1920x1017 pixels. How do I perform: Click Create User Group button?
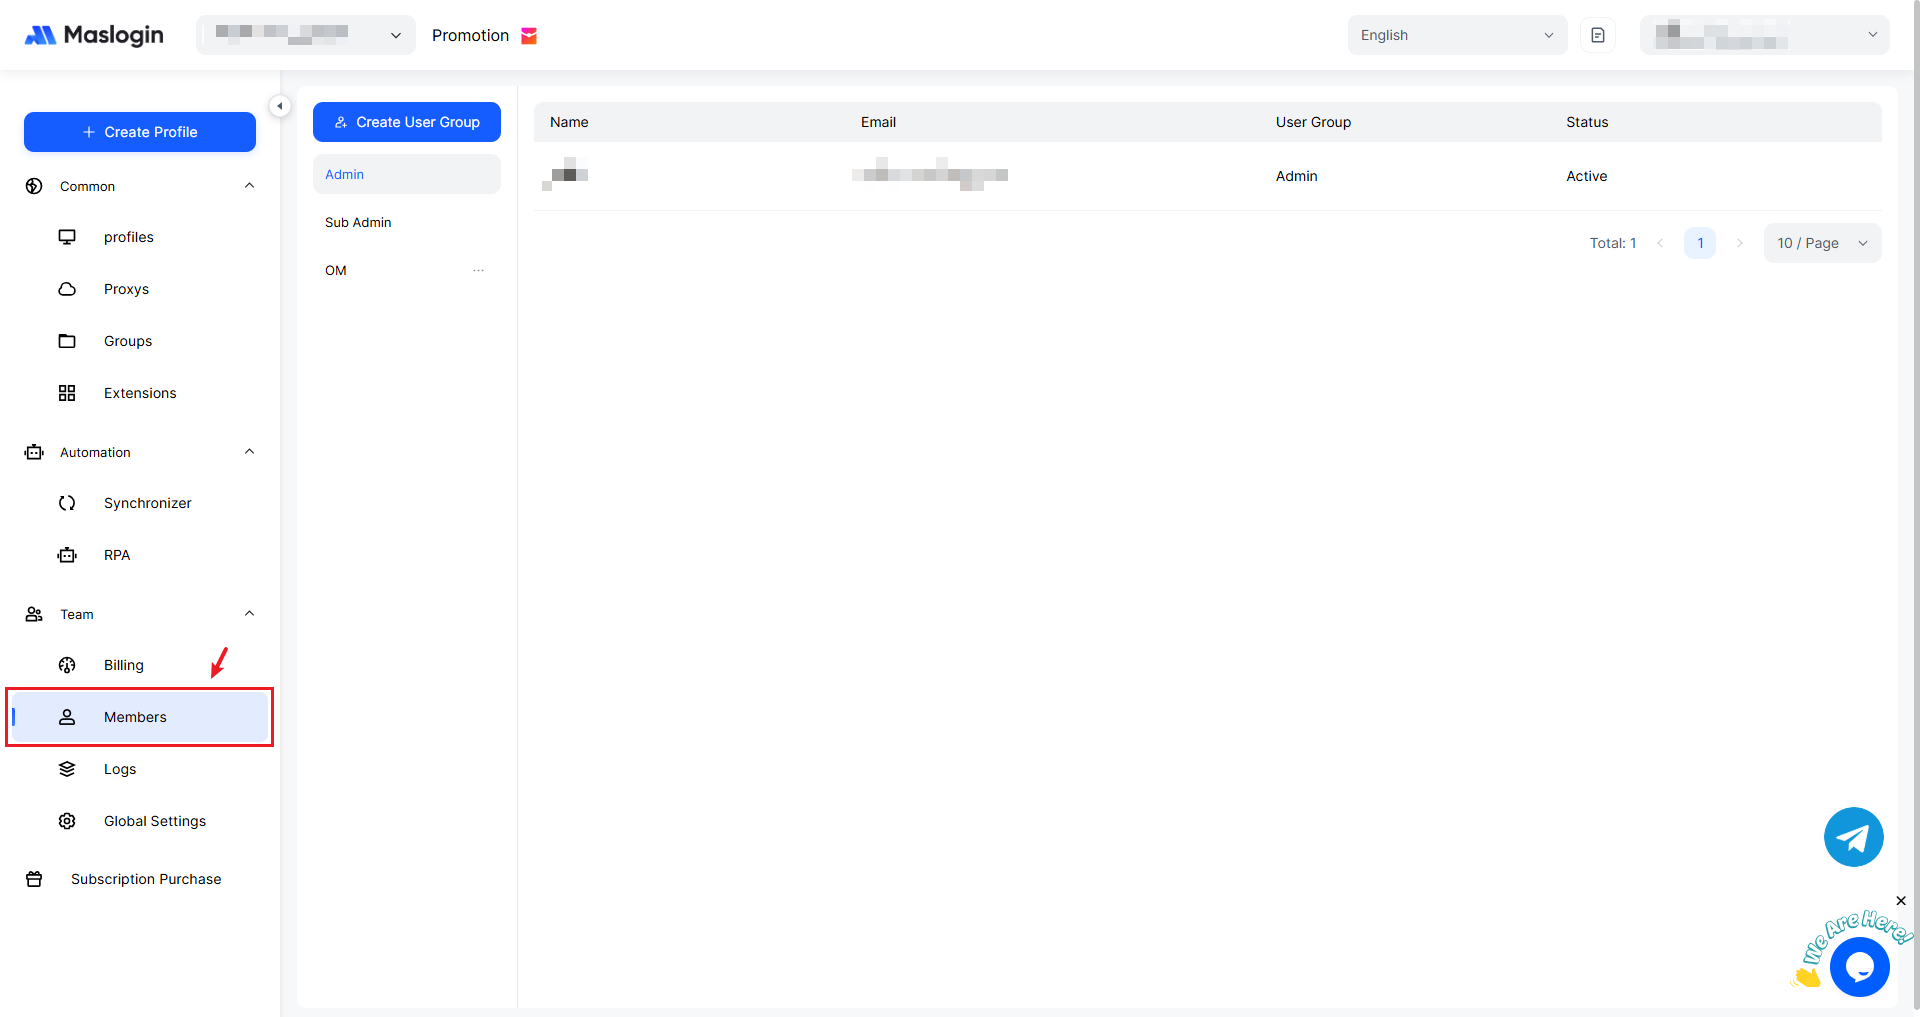407,122
